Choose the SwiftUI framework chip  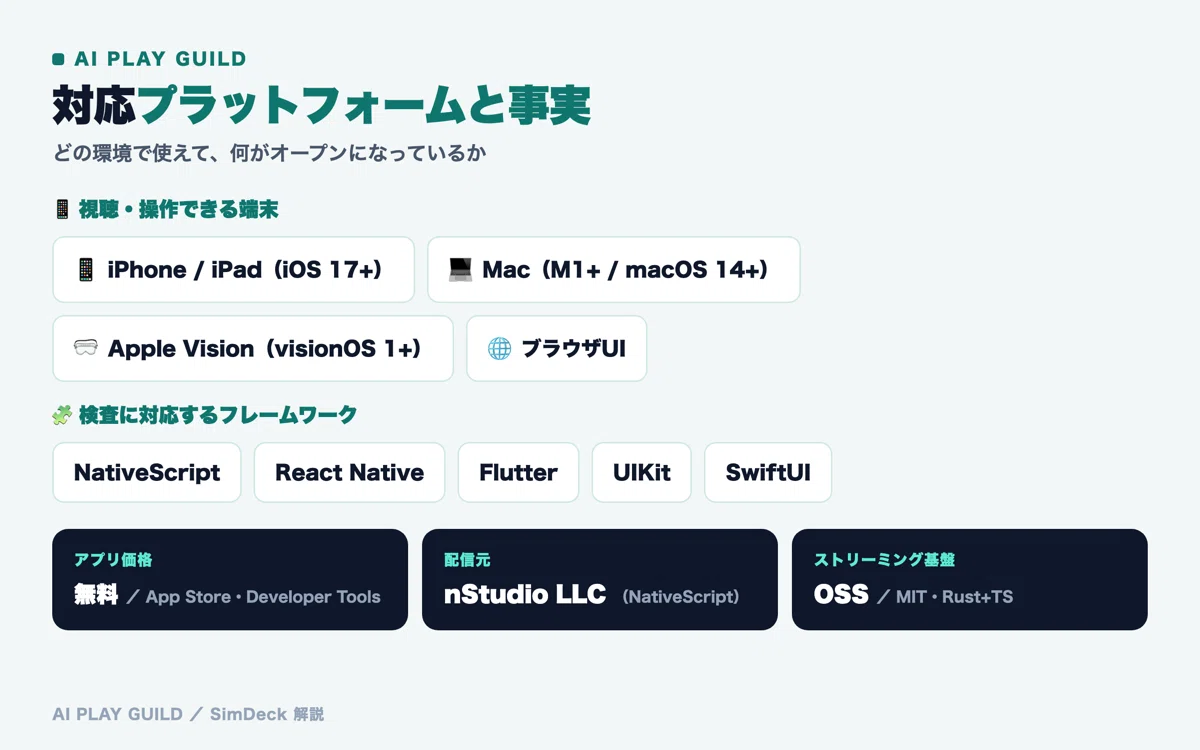[768, 473]
